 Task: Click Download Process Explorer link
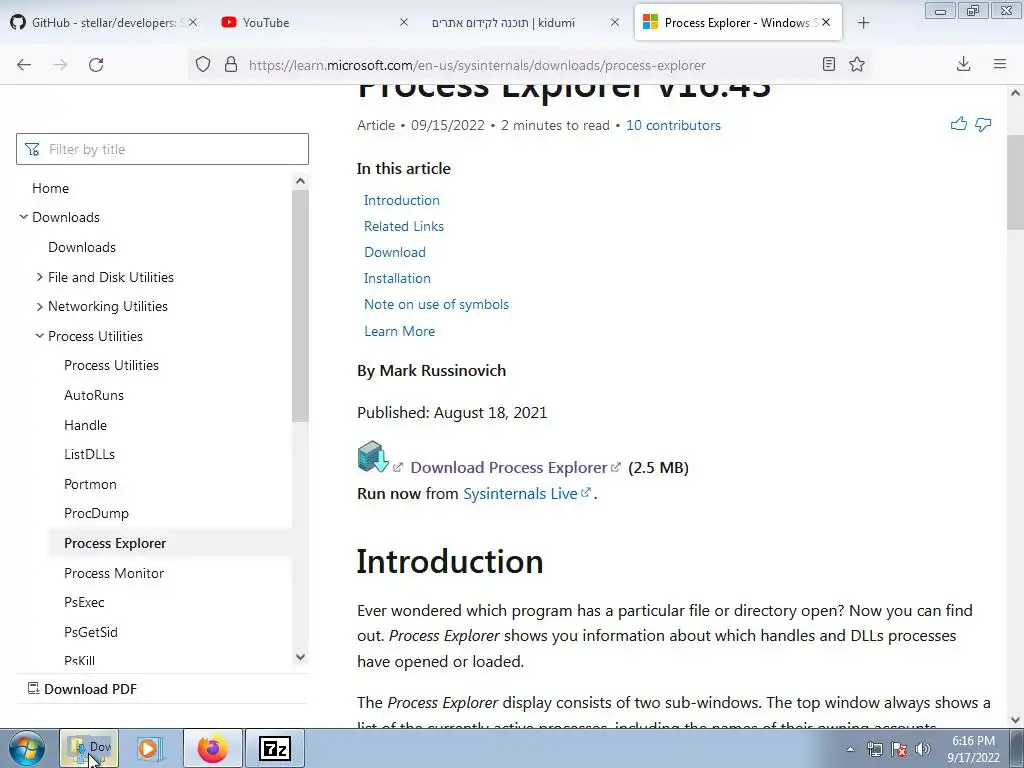pos(509,468)
